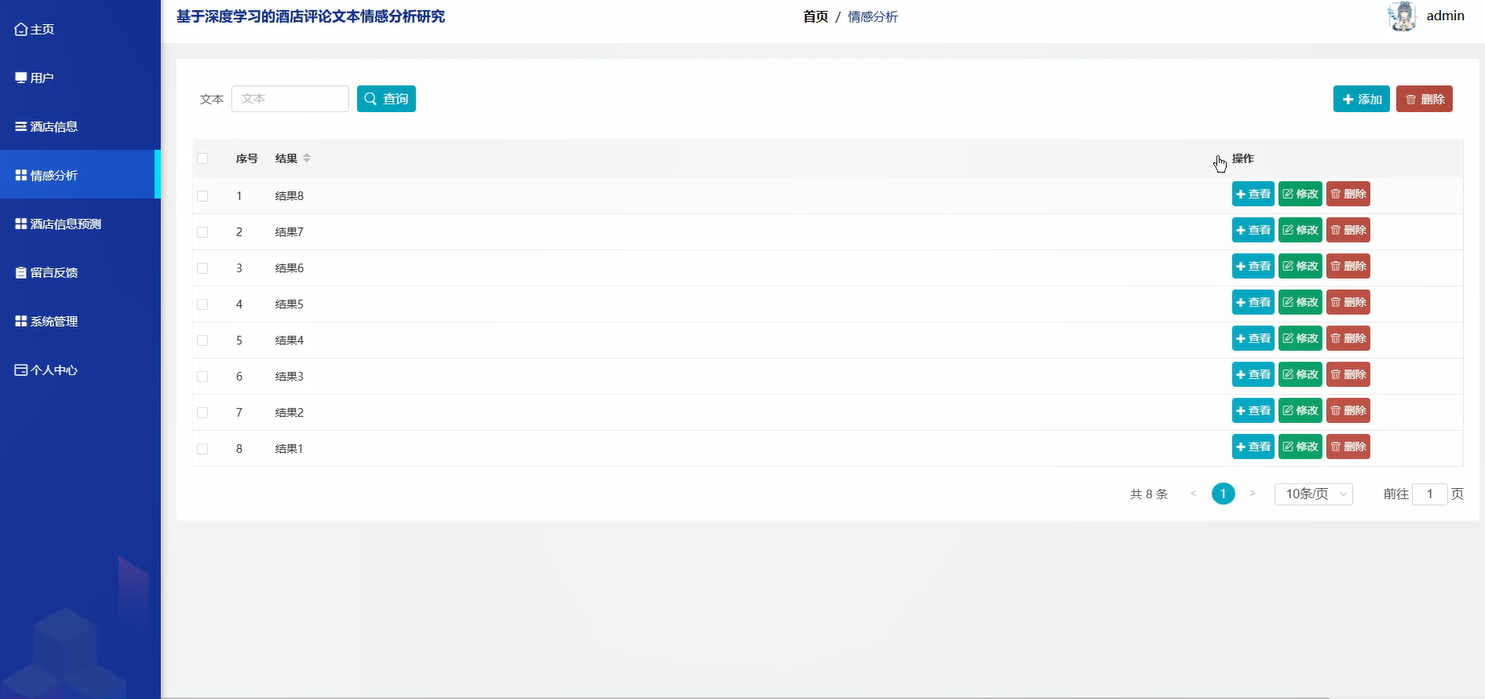This screenshot has height=699, width=1485.
Task: Select 情感分析 sidebar item
Action: [80, 175]
